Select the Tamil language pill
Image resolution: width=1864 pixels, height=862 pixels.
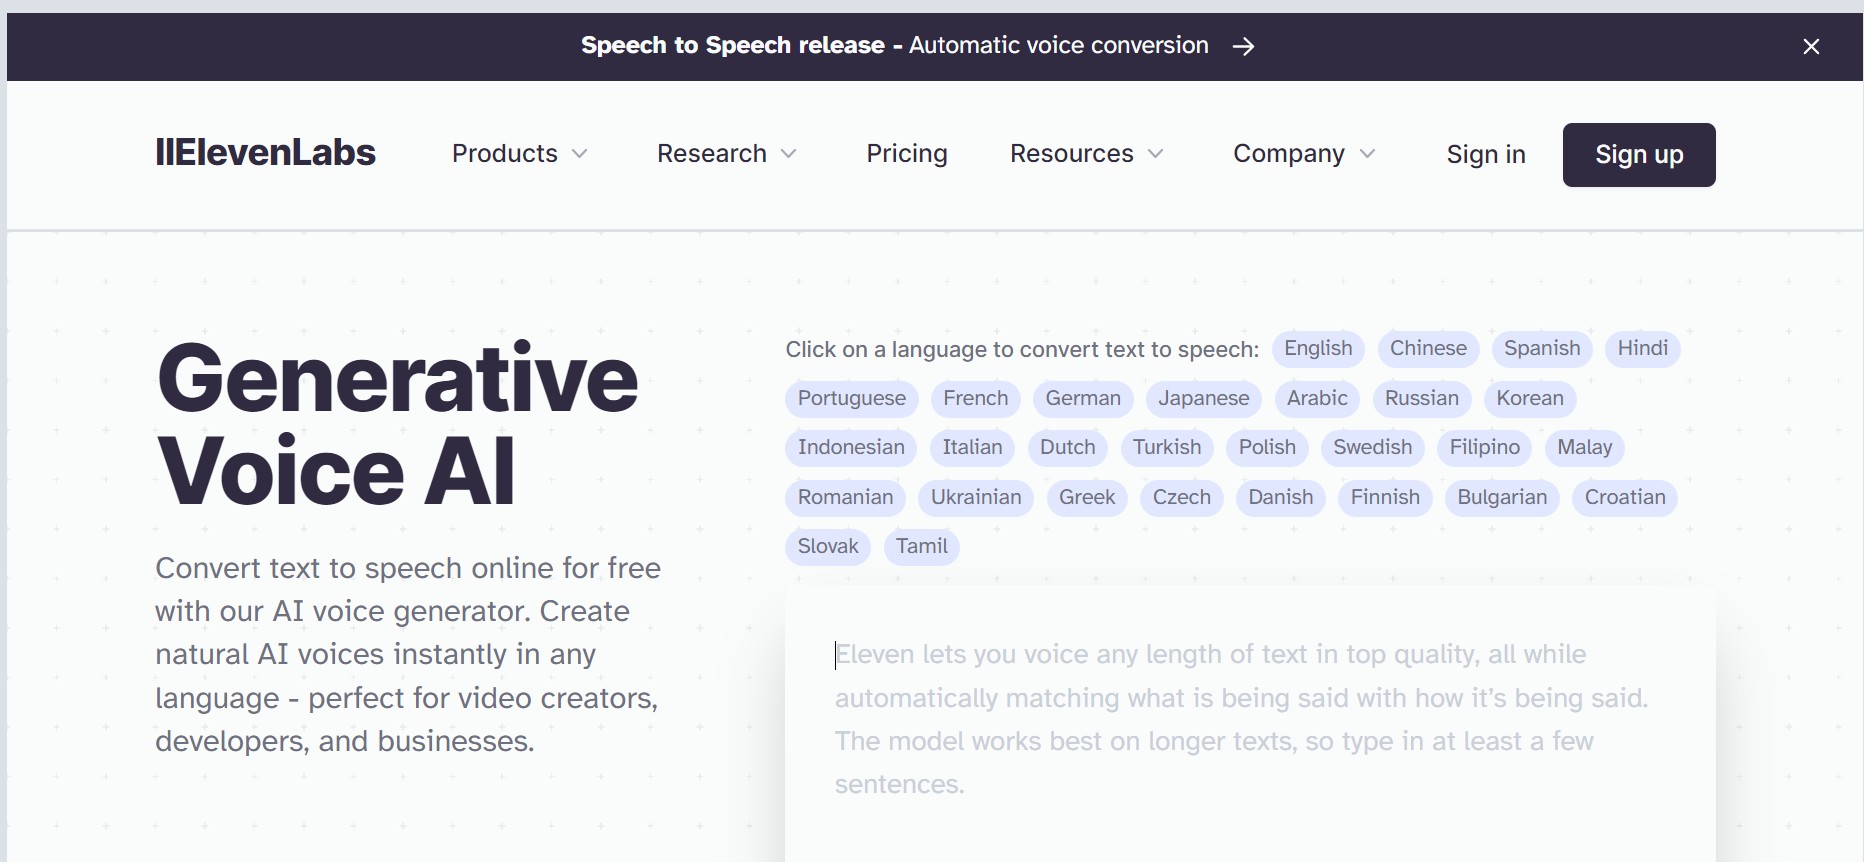pos(921,546)
